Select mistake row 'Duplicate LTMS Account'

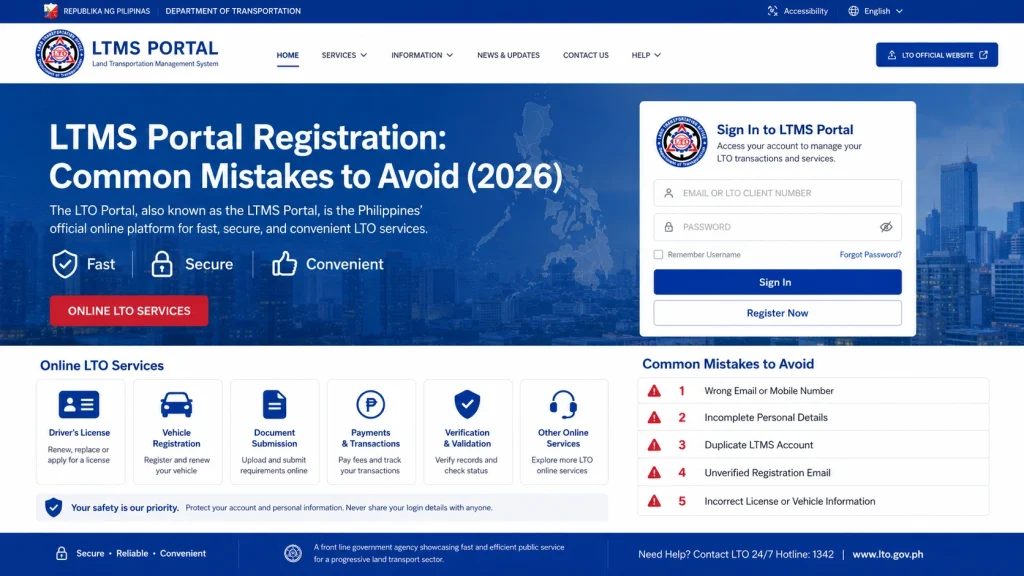(813, 445)
